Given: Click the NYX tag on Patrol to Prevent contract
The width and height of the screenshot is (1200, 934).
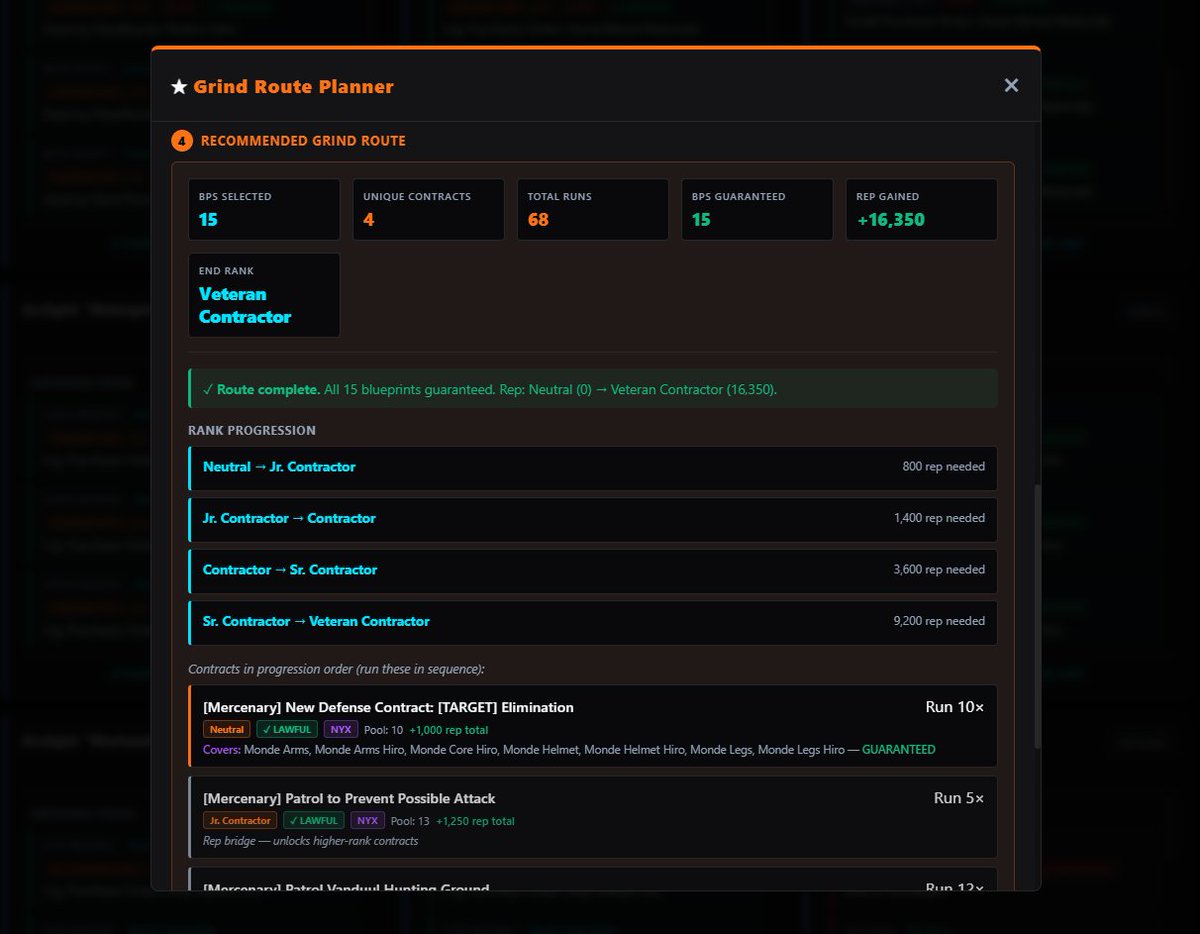Looking at the screenshot, I should tap(368, 821).
